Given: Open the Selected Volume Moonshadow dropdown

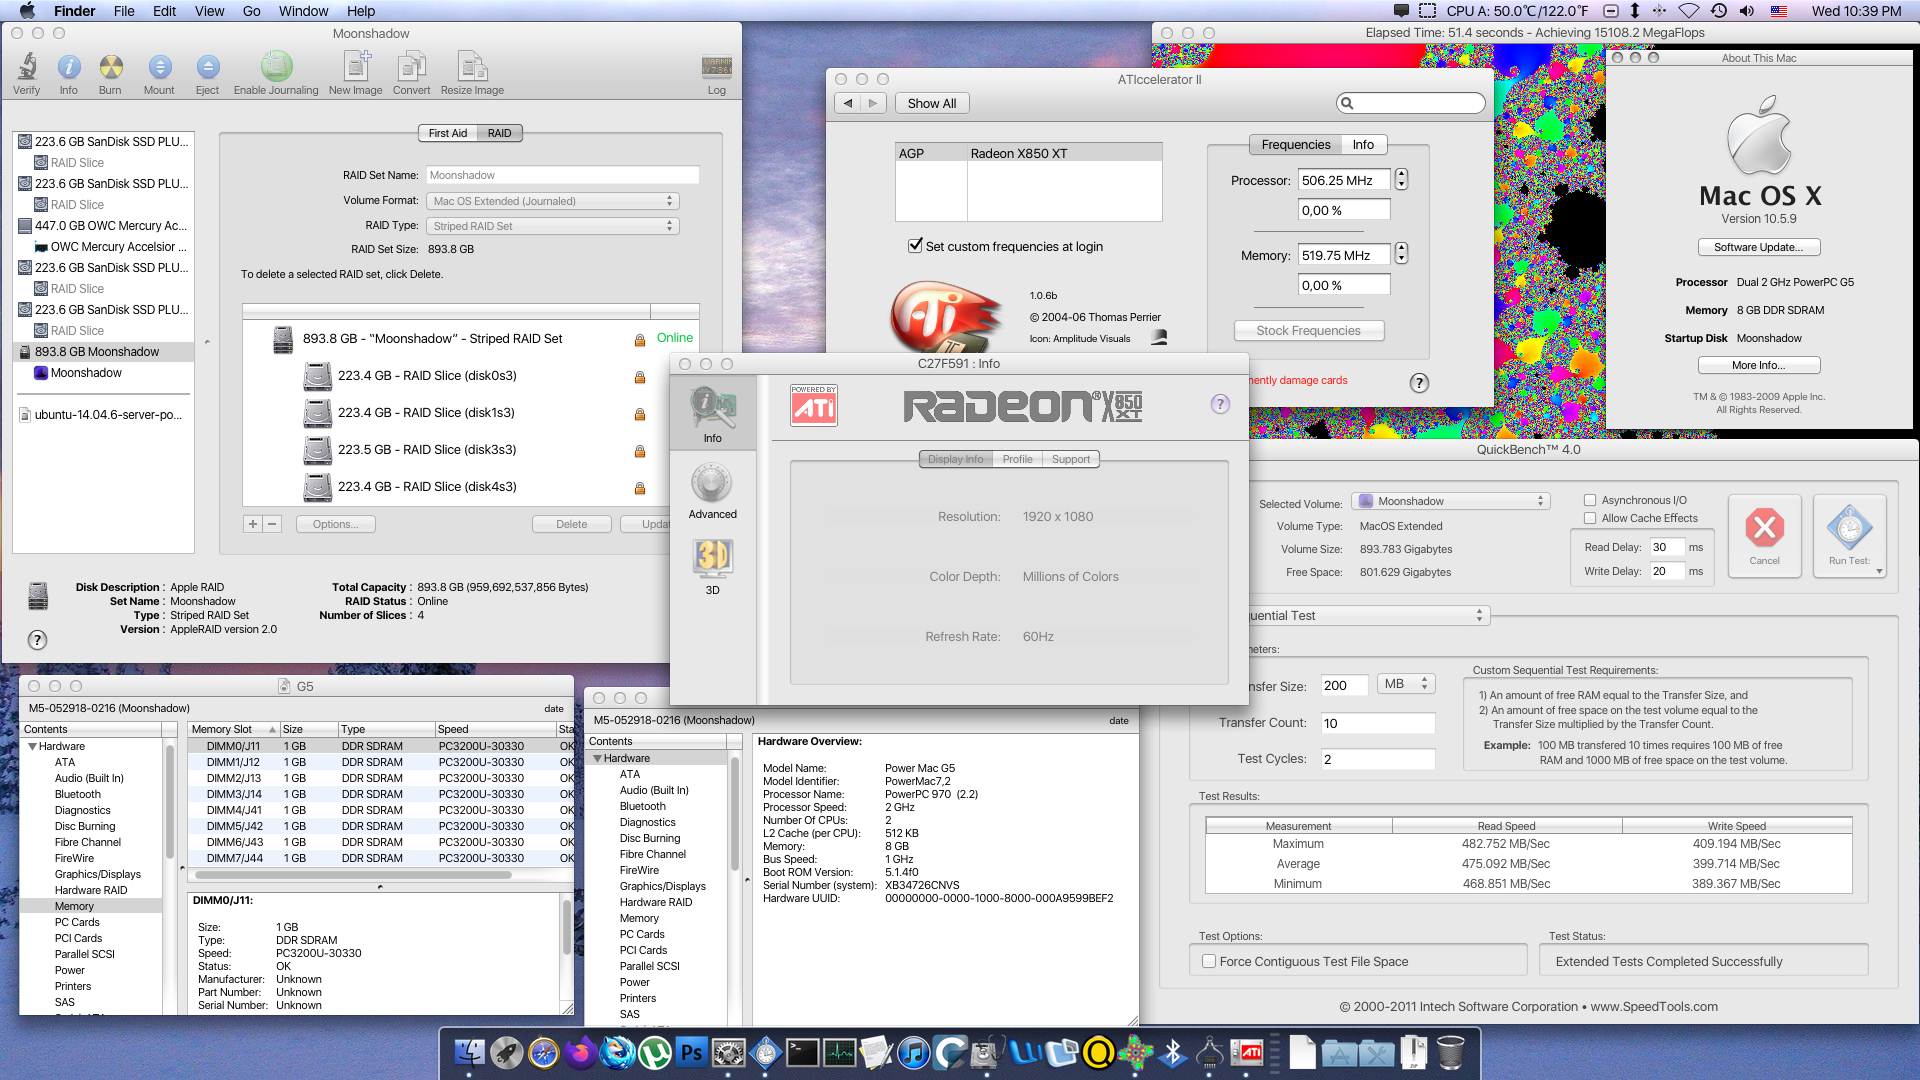Looking at the screenshot, I should tap(1450, 501).
